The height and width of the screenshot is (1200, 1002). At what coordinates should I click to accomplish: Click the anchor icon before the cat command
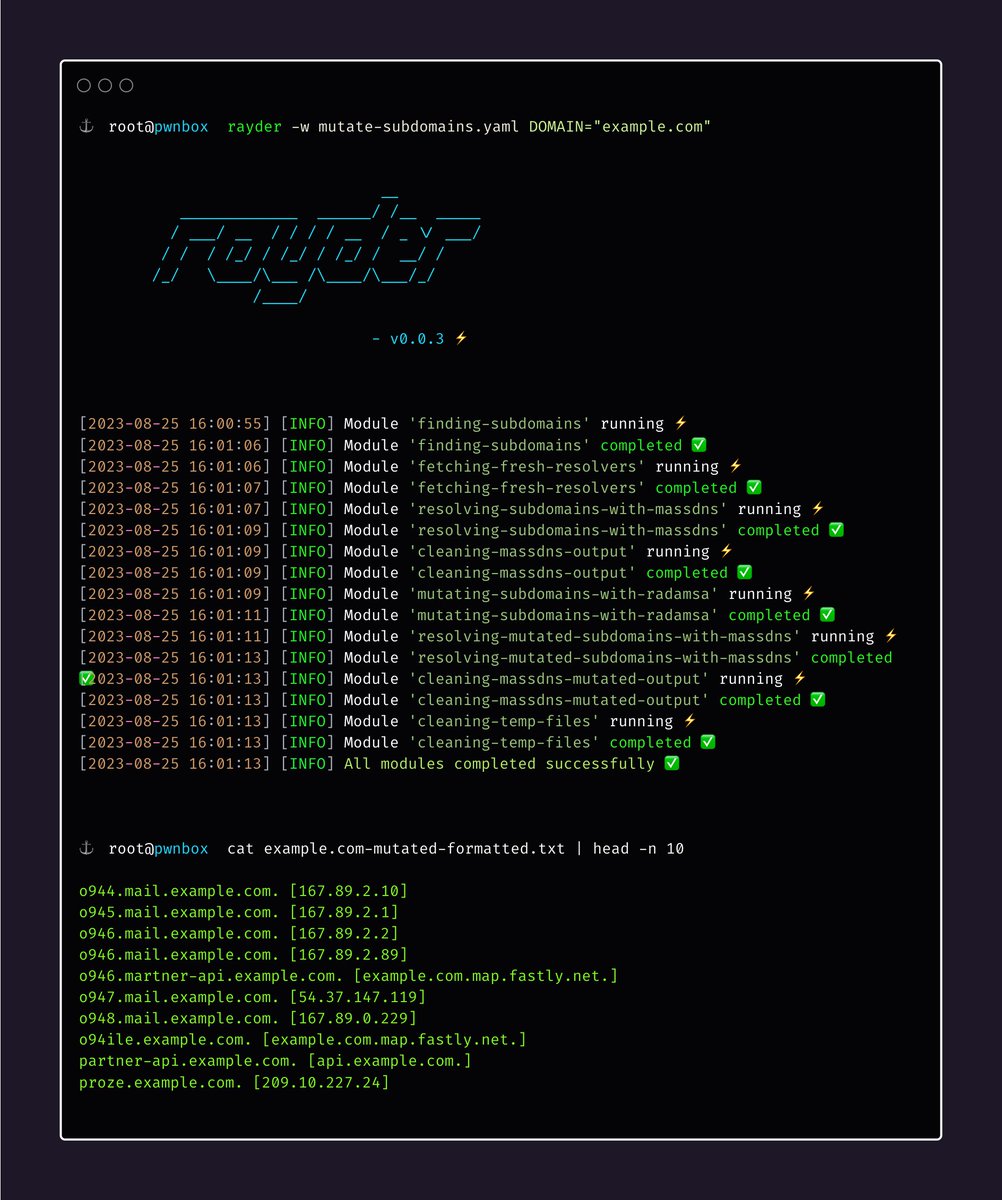(x=86, y=848)
